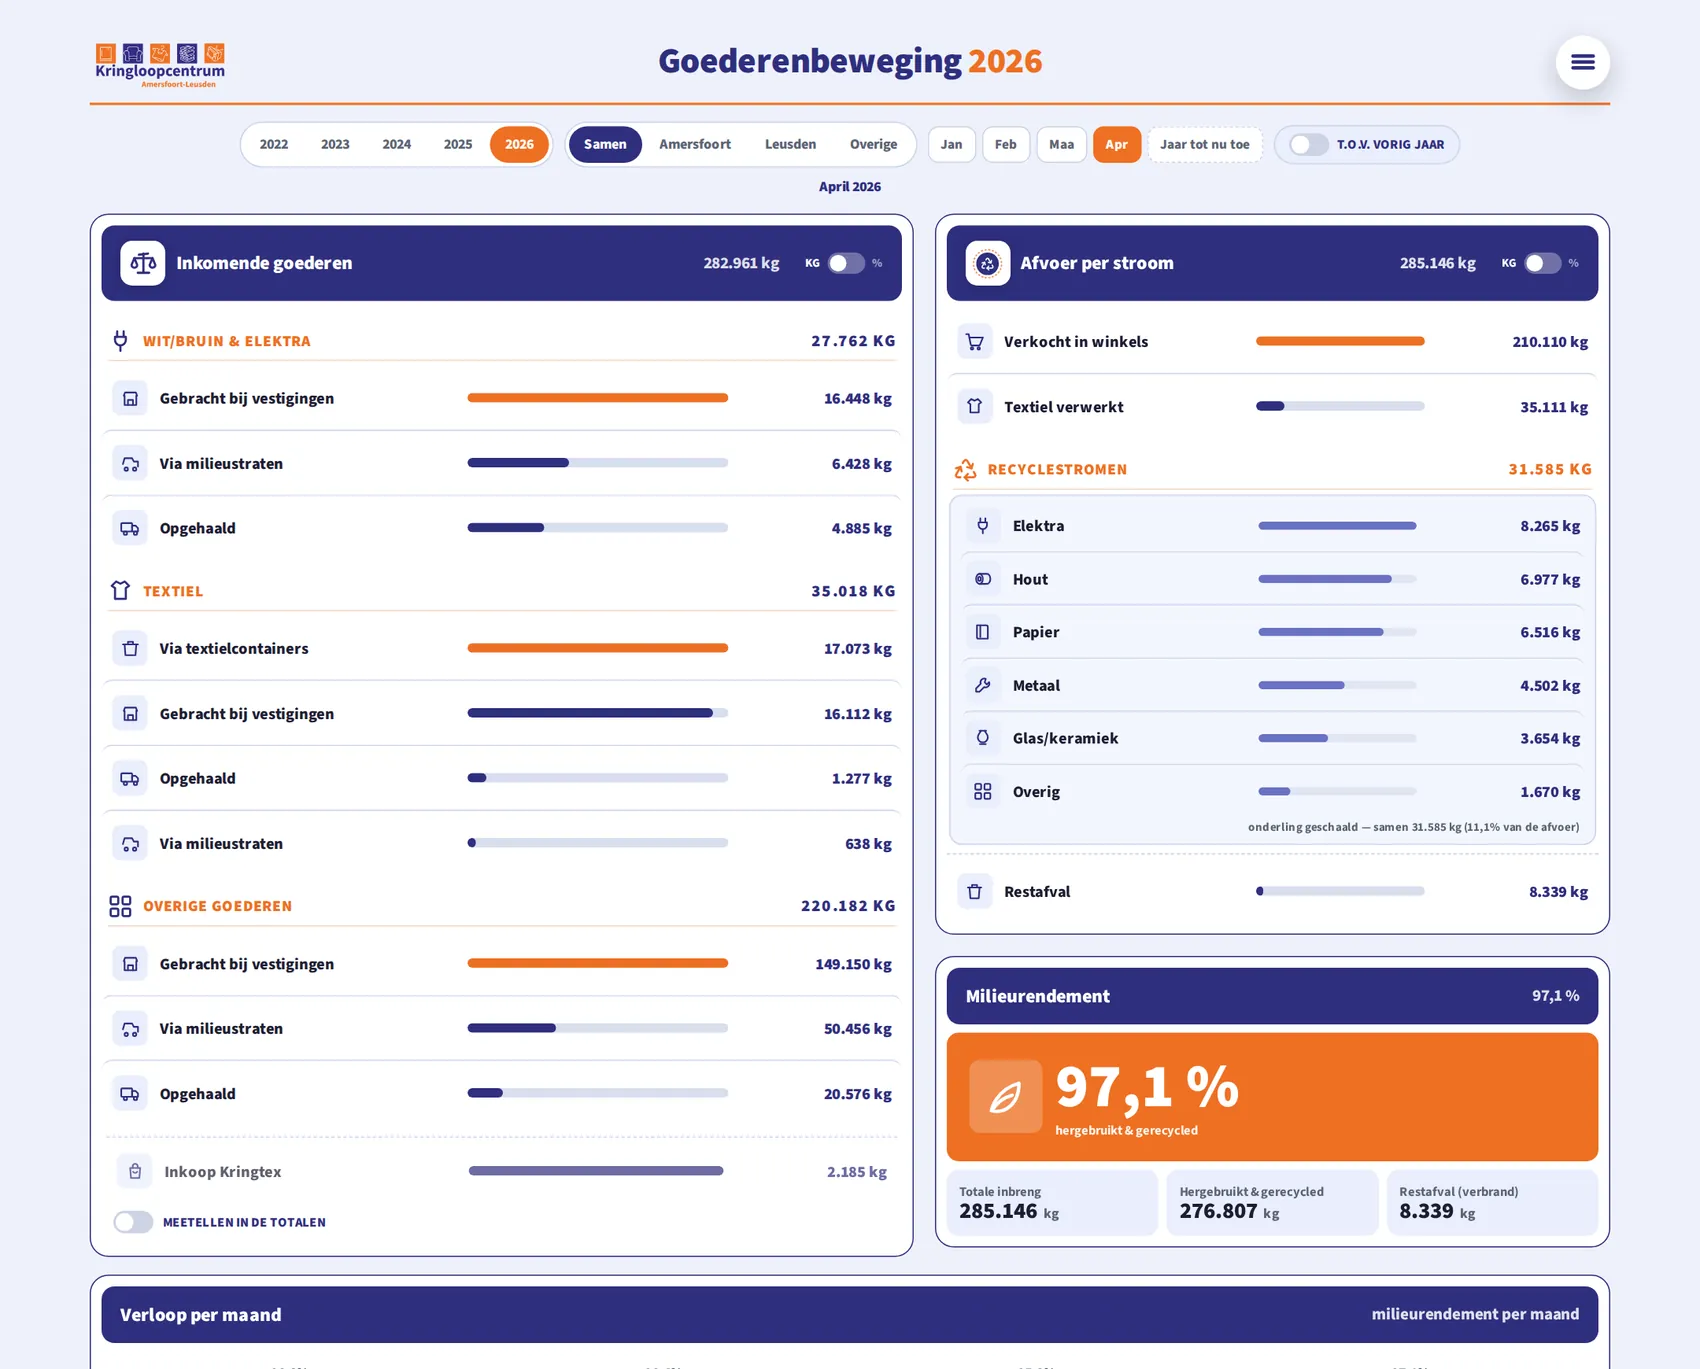Choose the Jan month button
This screenshot has height=1369, width=1700.
[x=951, y=145]
